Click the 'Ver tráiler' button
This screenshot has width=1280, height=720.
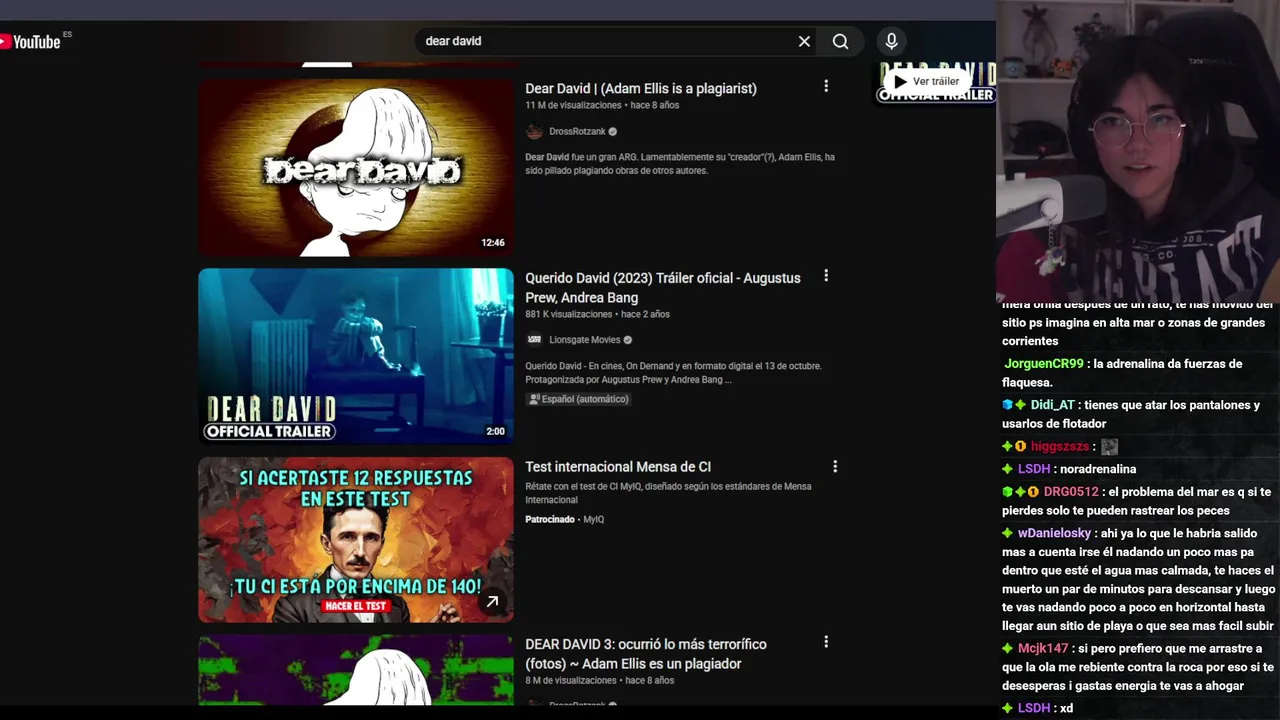tap(926, 81)
